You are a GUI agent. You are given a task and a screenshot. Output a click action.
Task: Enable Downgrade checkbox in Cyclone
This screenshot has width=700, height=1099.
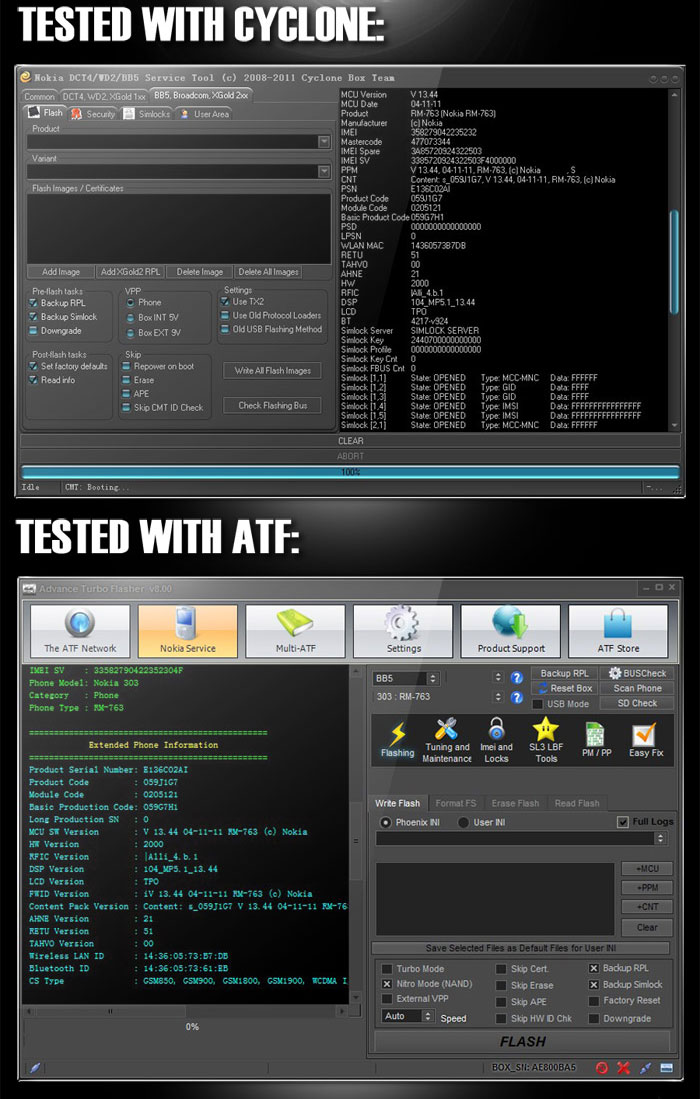pyautogui.click(x=33, y=331)
